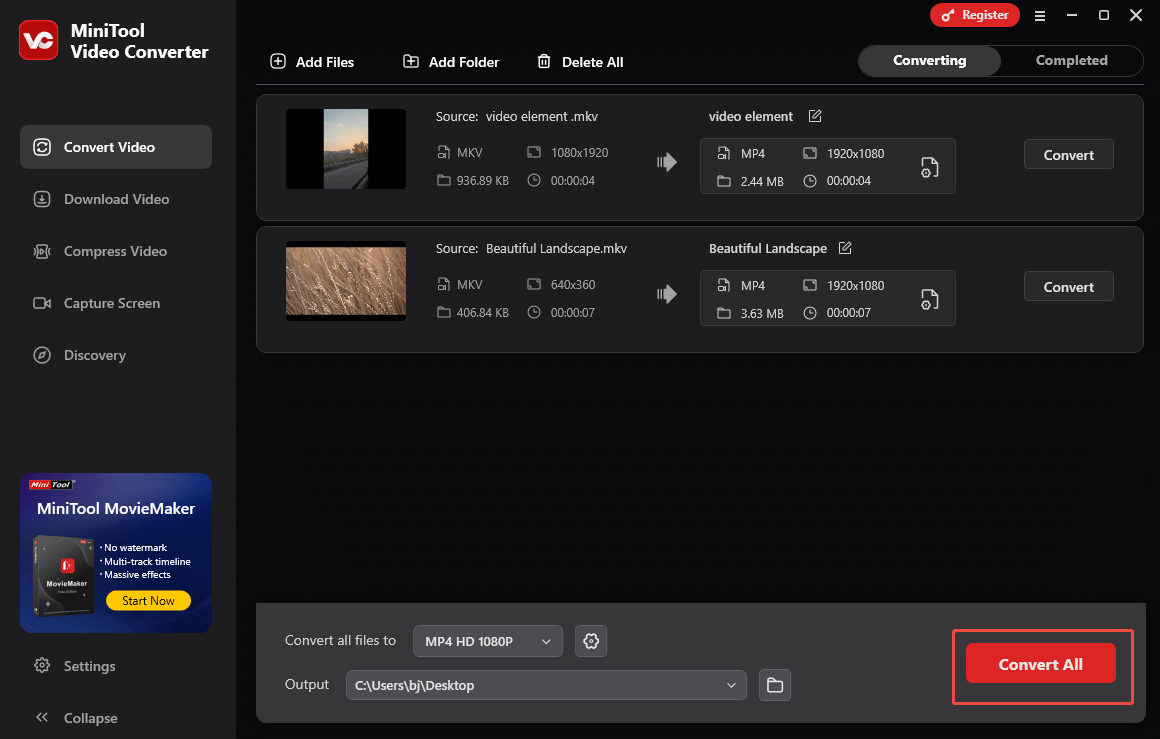The height and width of the screenshot is (739, 1160).
Task: Click the 640x360 source resolution
Action: 573,285
